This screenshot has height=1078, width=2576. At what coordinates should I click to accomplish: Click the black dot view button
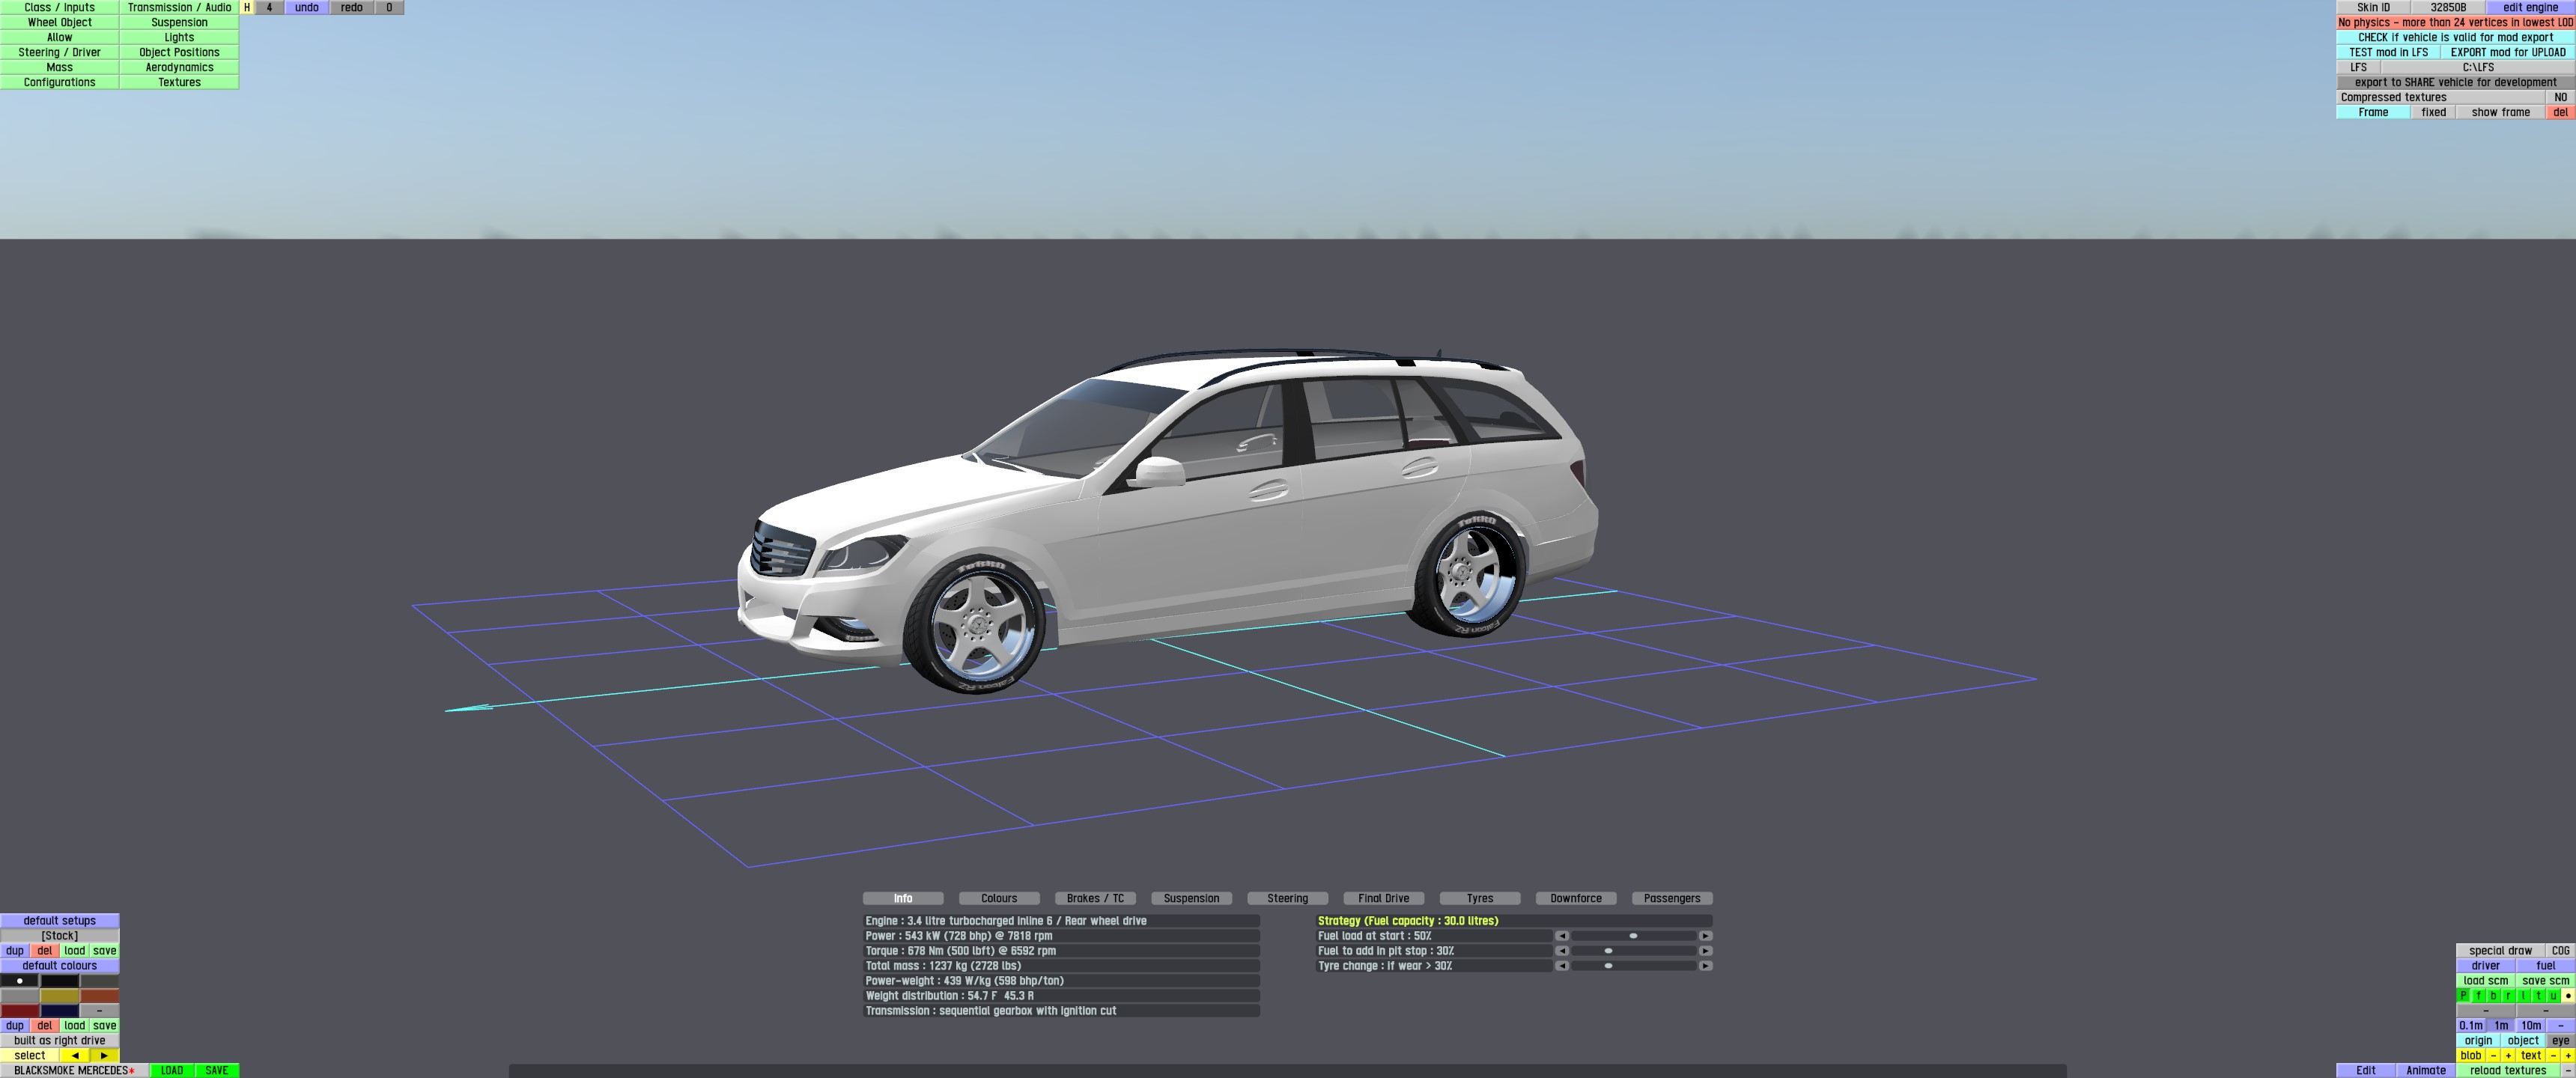pyautogui.click(x=2568, y=995)
